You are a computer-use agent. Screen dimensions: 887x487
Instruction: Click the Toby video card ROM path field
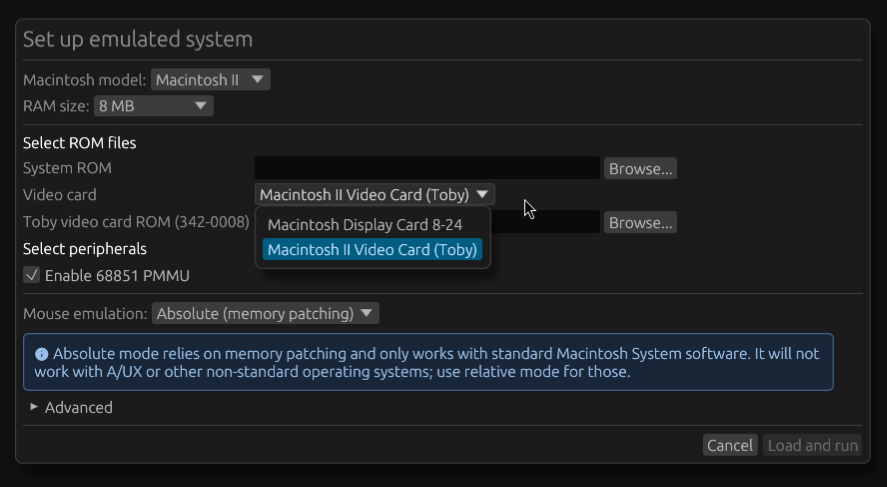pos(545,222)
